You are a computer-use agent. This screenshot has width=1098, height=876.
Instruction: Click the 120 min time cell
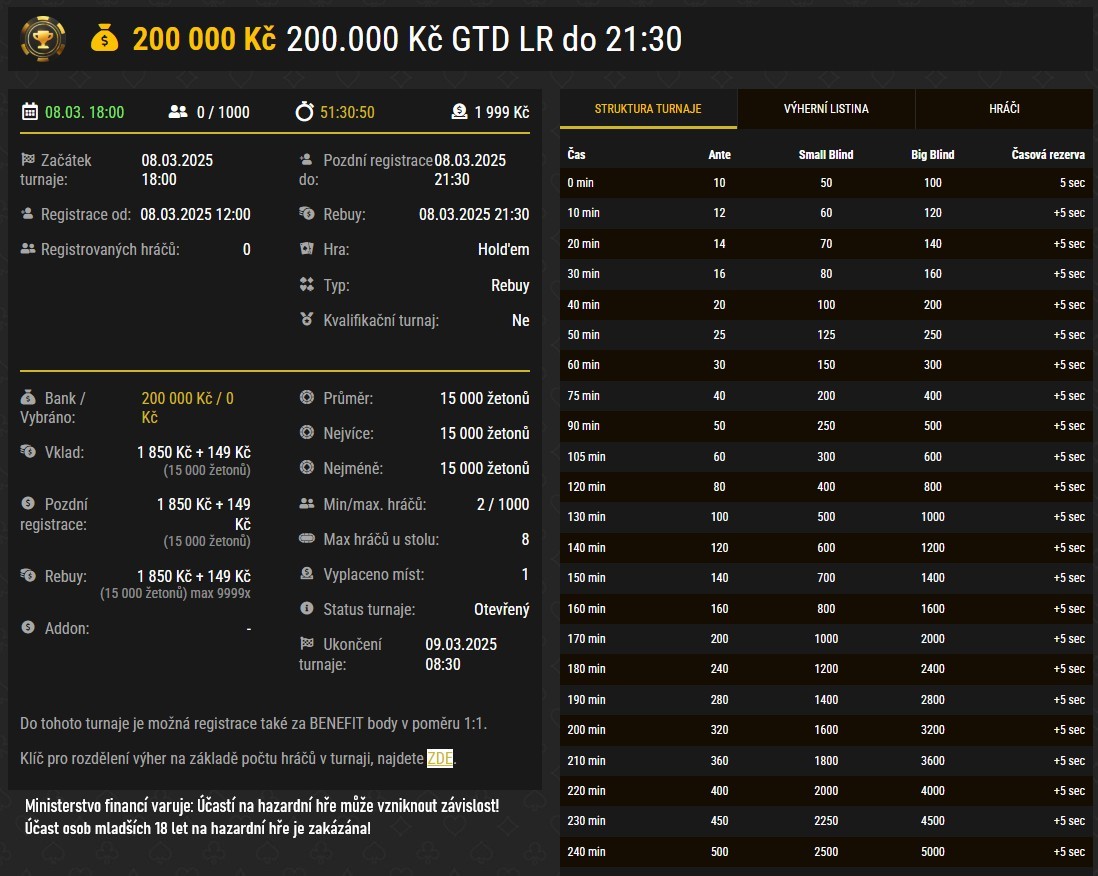[586, 487]
